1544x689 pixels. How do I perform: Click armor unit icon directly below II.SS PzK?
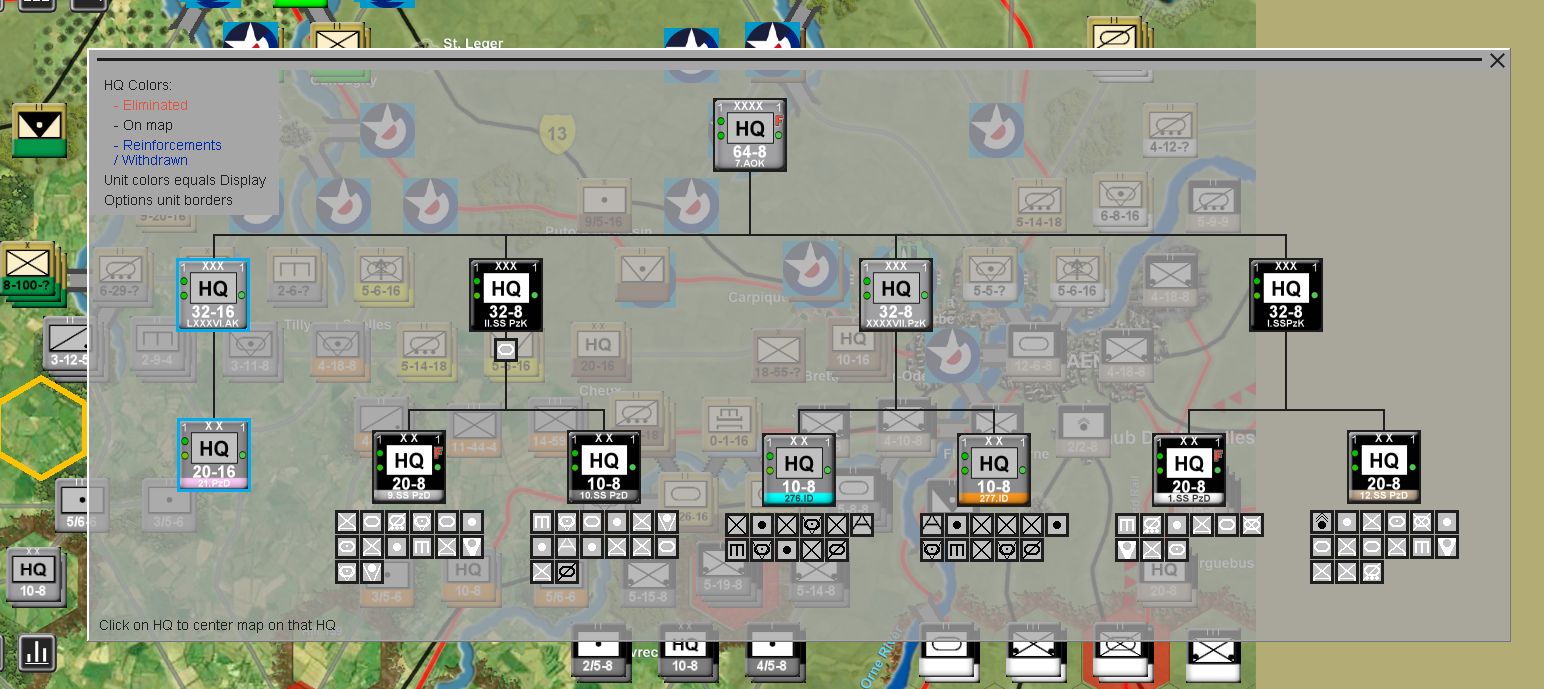coord(506,350)
